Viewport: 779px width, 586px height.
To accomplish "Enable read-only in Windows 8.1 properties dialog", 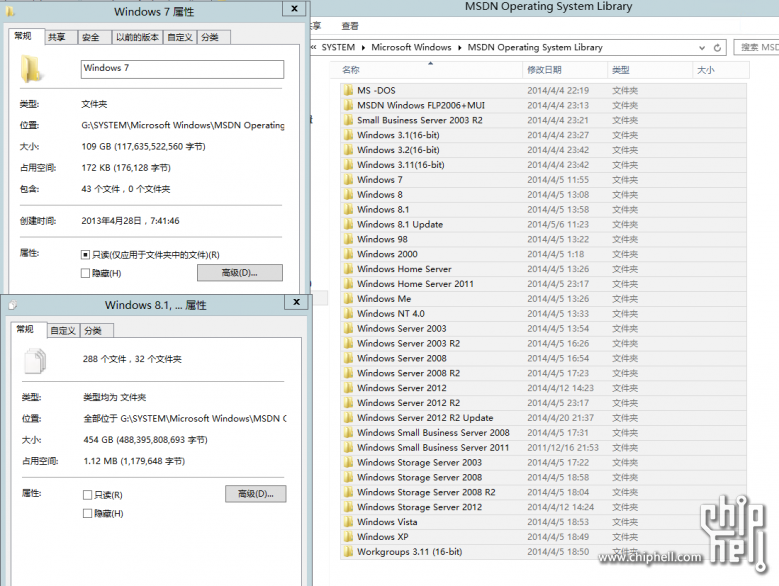I will coord(87,495).
